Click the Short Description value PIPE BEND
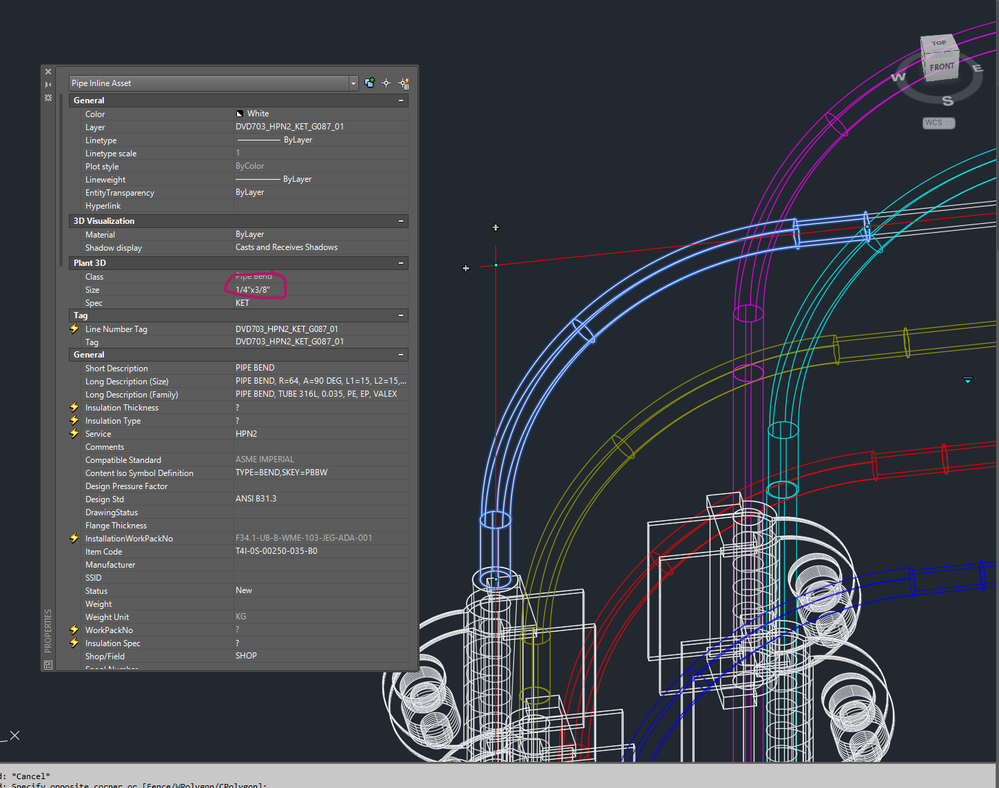Screen dimensions: 999x788 pyautogui.click(x=255, y=368)
